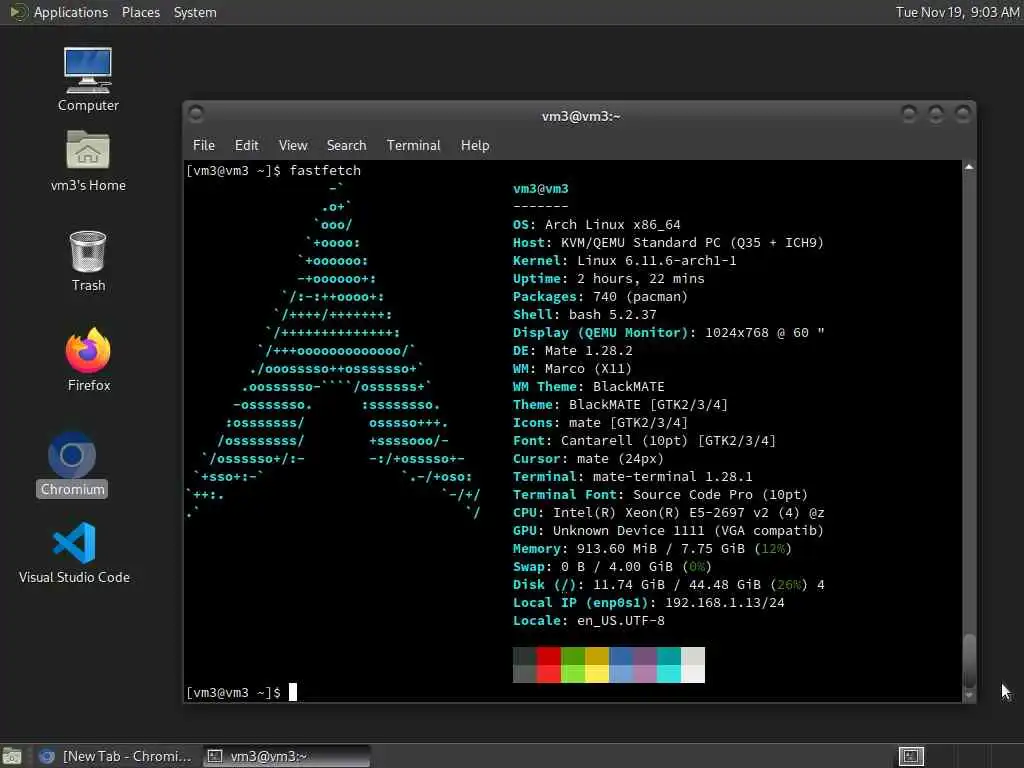This screenshot has width=1024, height=768.
Task: Click the 'WM: Marco (X11)' line
Action: coord(572,369)
